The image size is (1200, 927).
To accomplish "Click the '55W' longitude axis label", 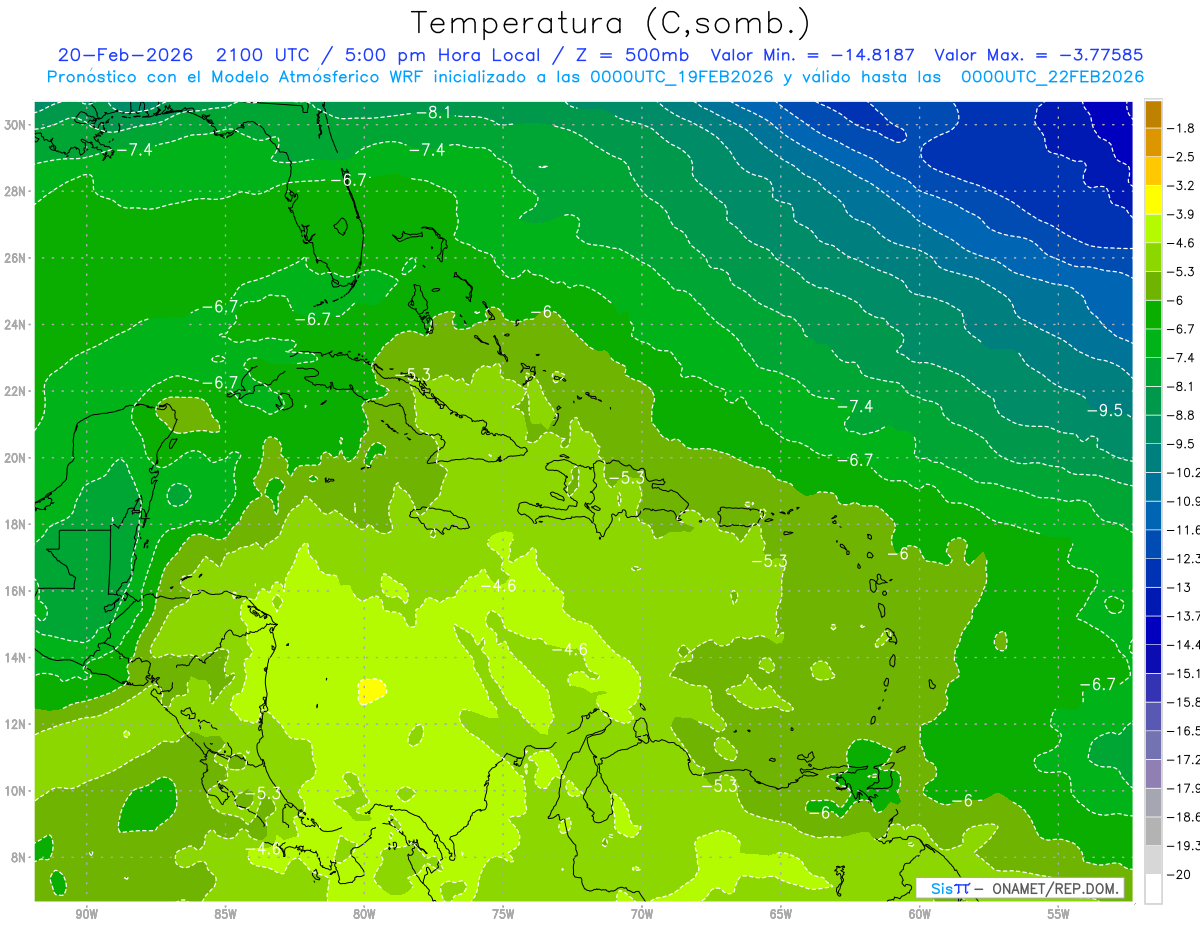I will (x=1058, y=914).
